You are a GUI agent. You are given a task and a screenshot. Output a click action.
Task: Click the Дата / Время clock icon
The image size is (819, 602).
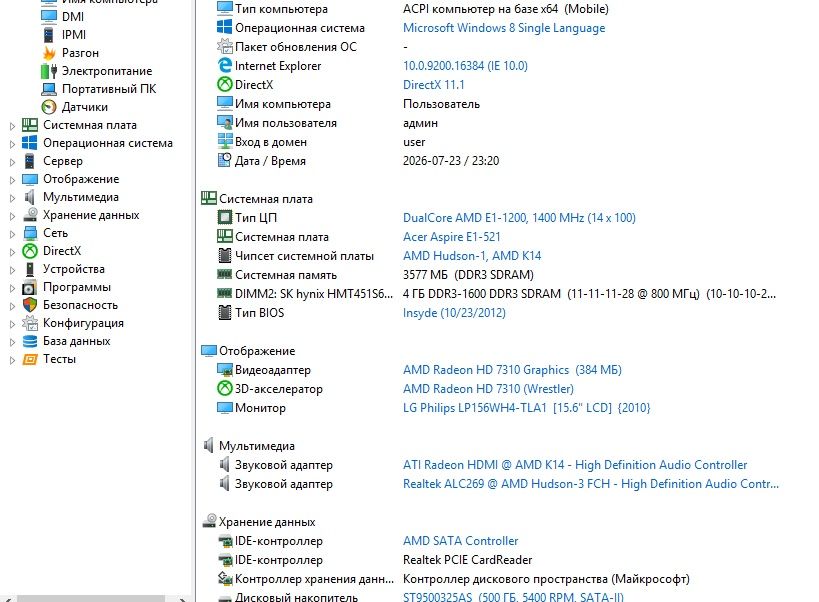point(225,160)
